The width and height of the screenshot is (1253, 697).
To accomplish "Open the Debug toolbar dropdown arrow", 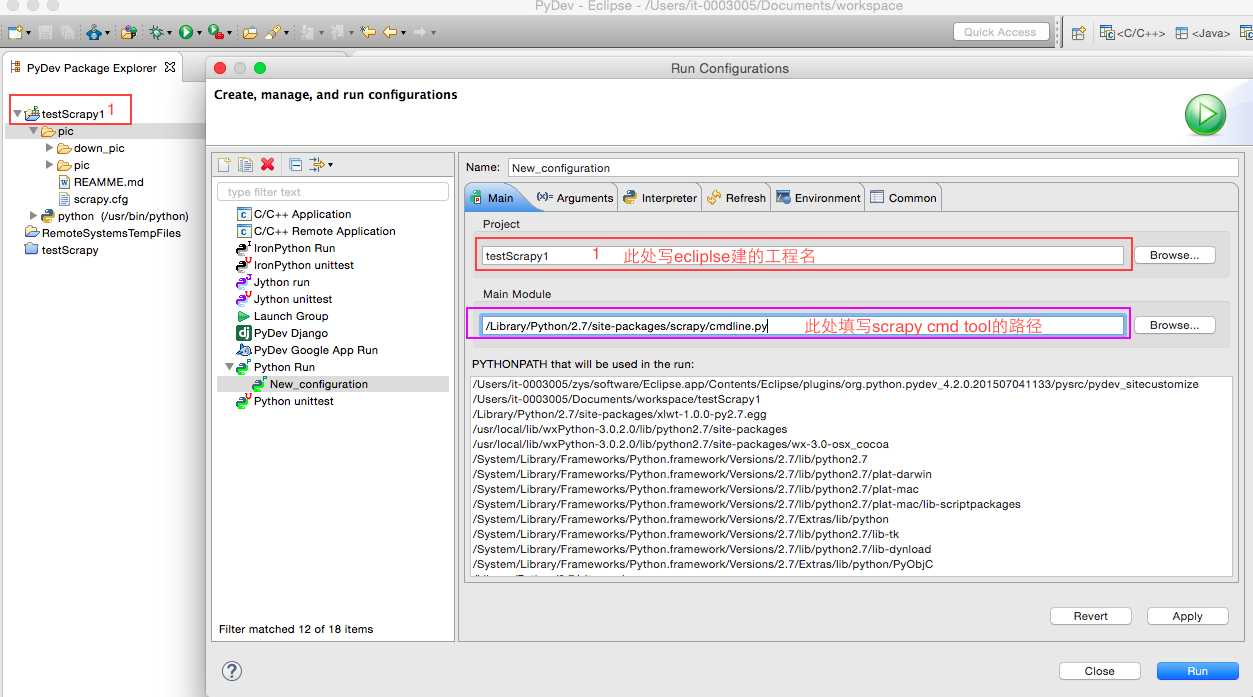I will click(x=170, y=33).
